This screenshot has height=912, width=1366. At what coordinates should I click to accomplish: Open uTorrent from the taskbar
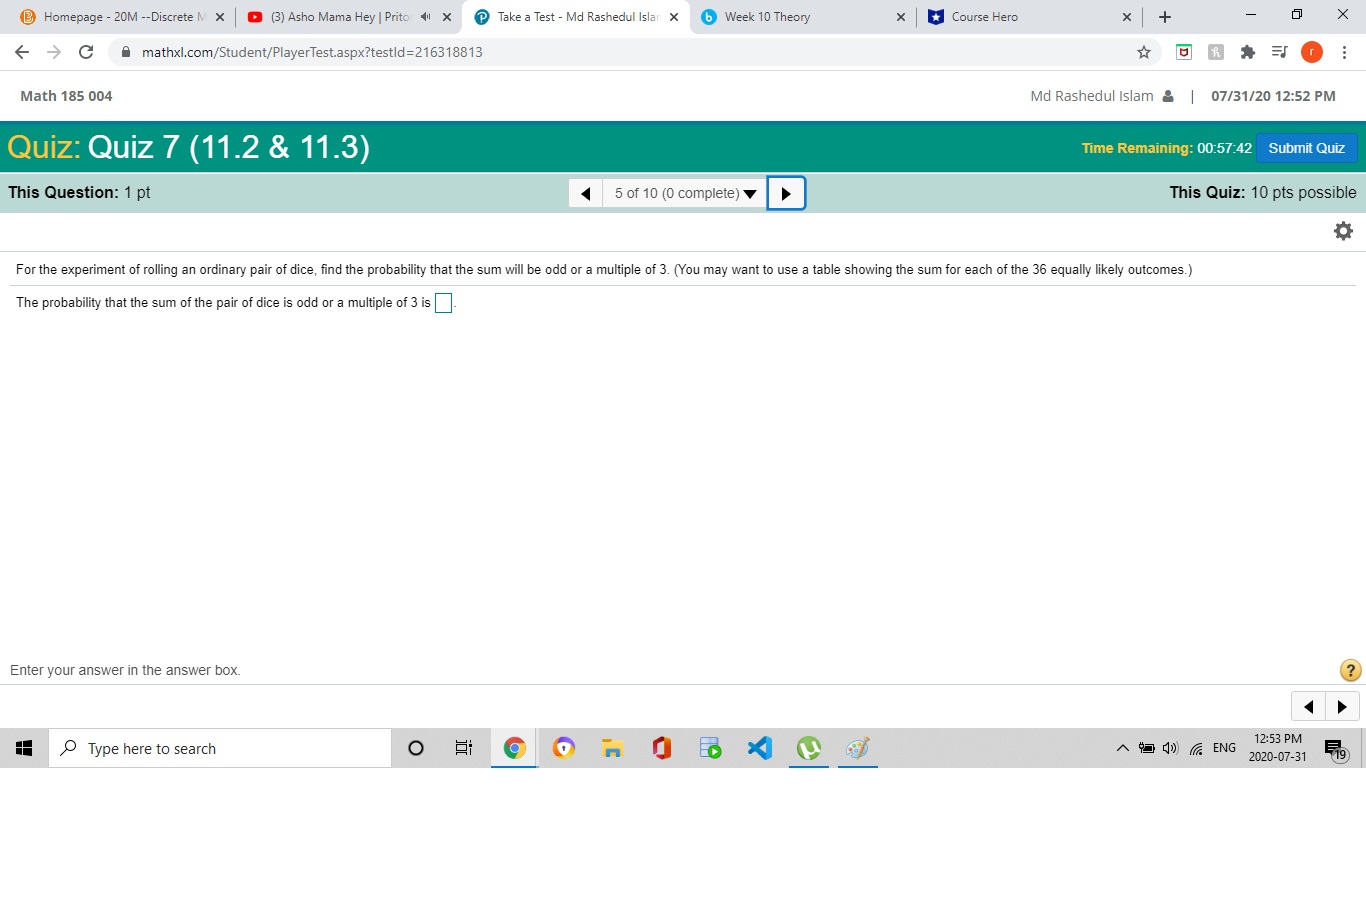(x=808, y=748)
